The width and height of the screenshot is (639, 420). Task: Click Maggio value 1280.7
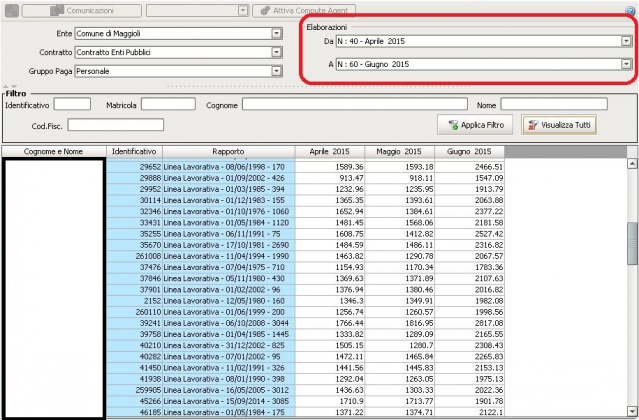click(399, 345)
